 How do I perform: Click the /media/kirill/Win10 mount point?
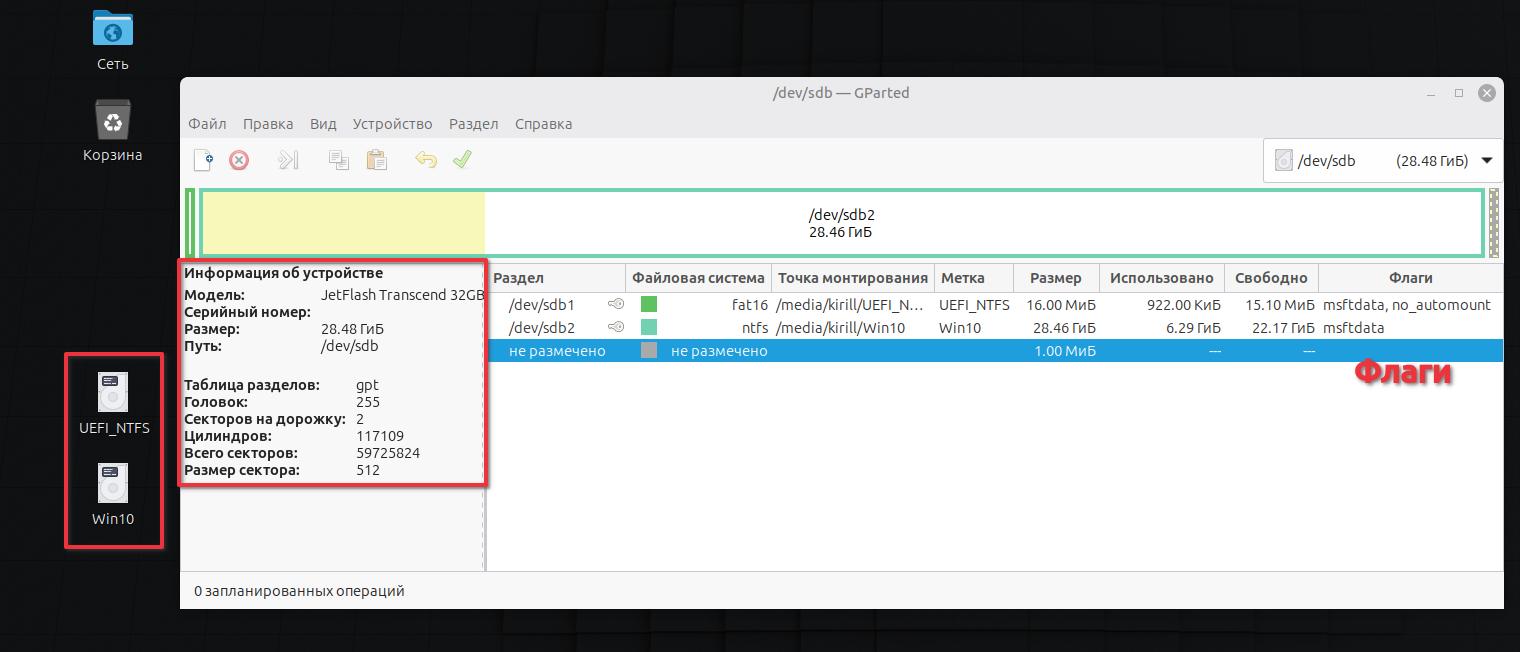[842, 327]
